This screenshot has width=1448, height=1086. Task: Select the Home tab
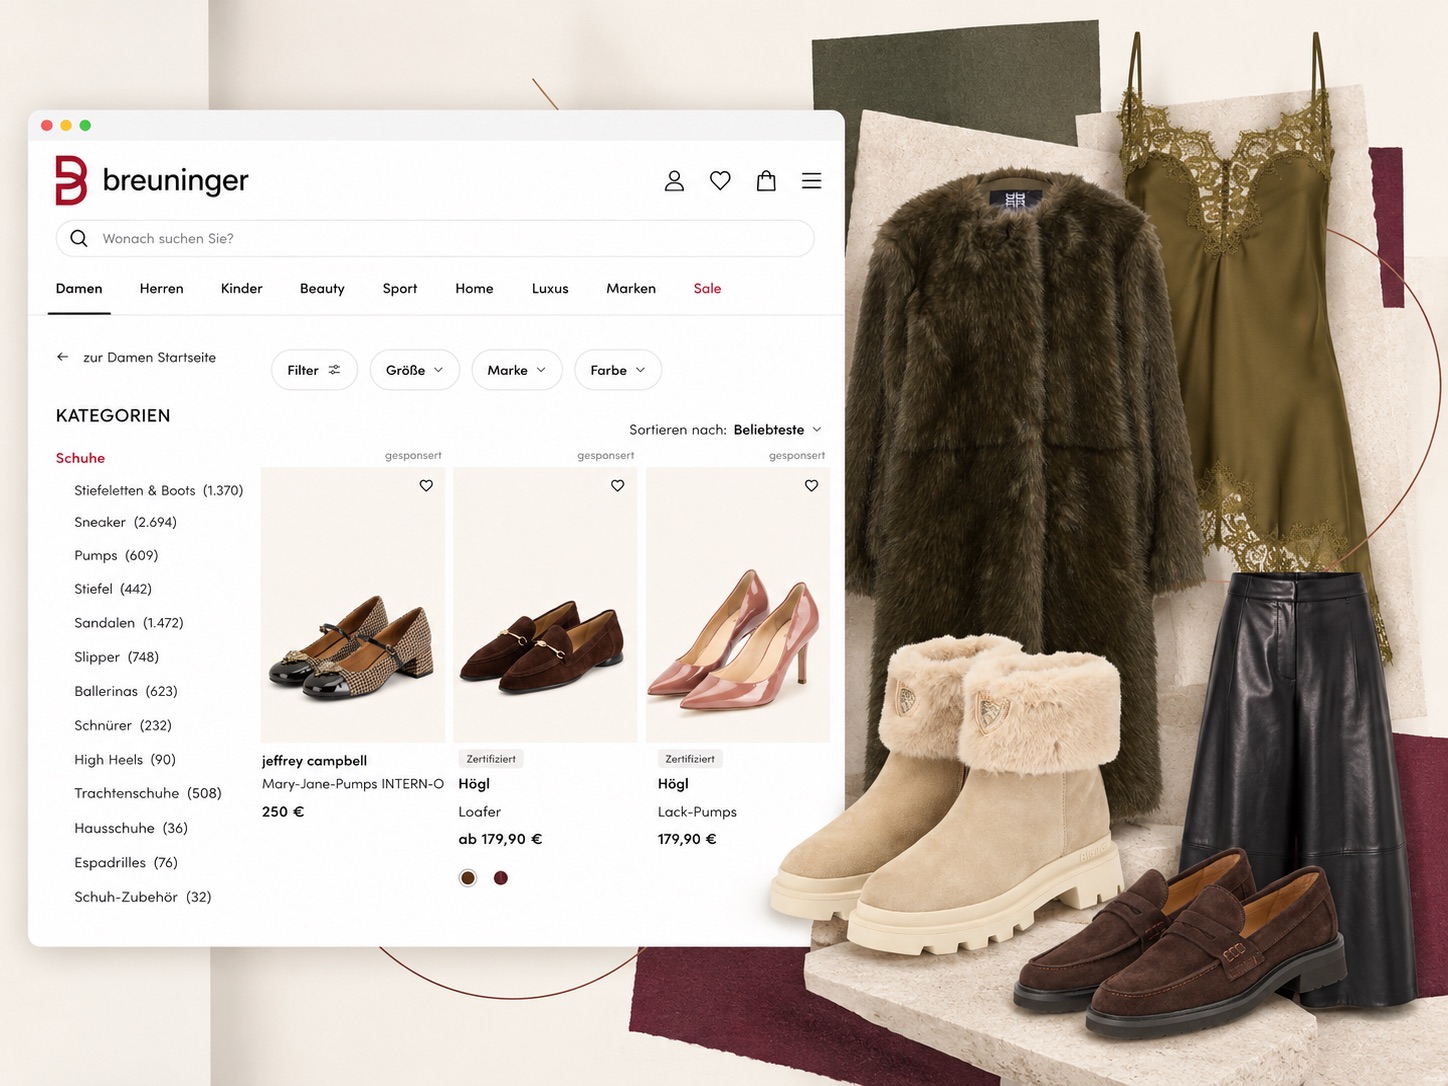pyautogui.click(x=474, y=288)
